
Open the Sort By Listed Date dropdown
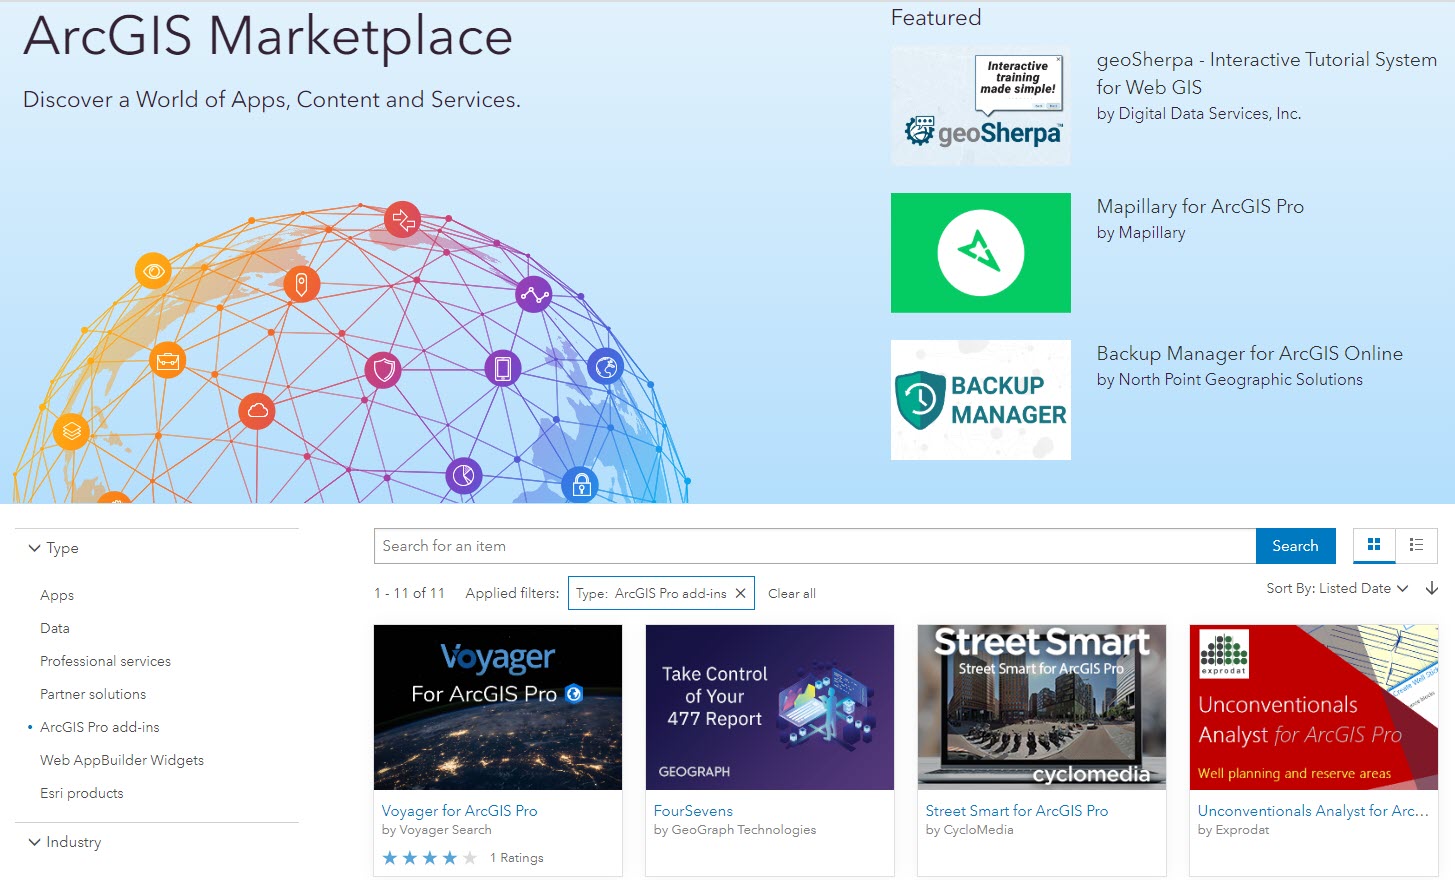[x=1338, y=588]
